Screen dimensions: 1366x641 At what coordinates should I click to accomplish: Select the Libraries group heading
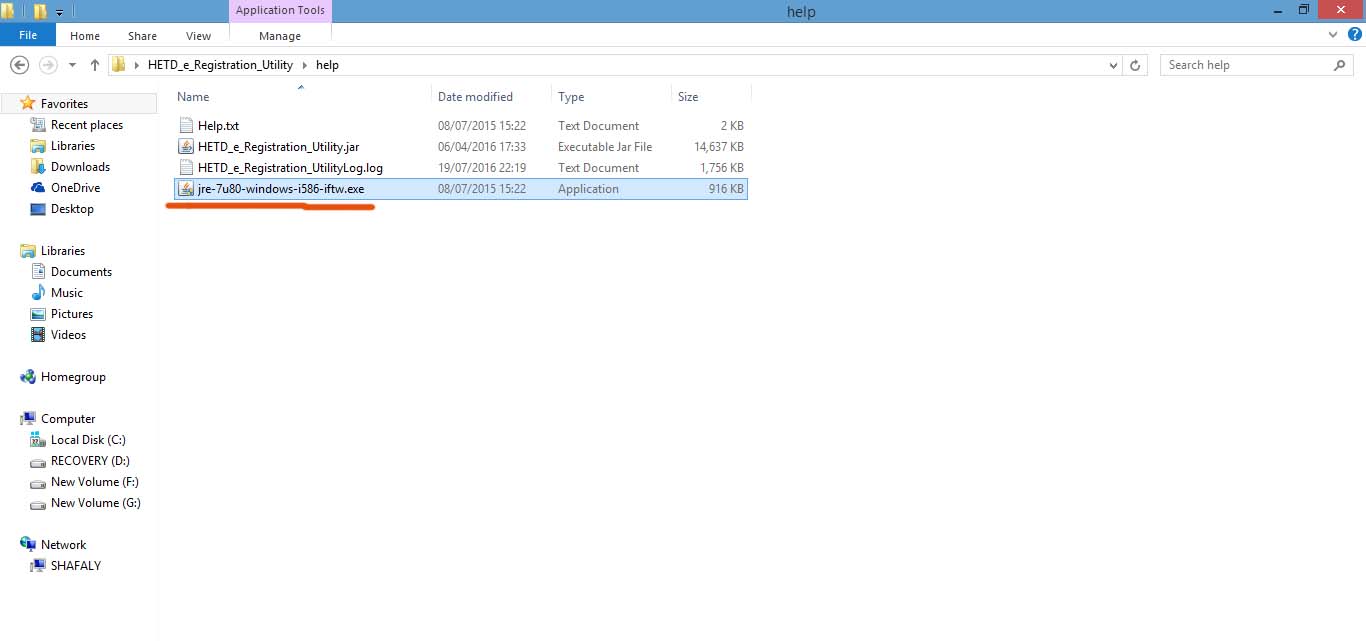[63, 251]
